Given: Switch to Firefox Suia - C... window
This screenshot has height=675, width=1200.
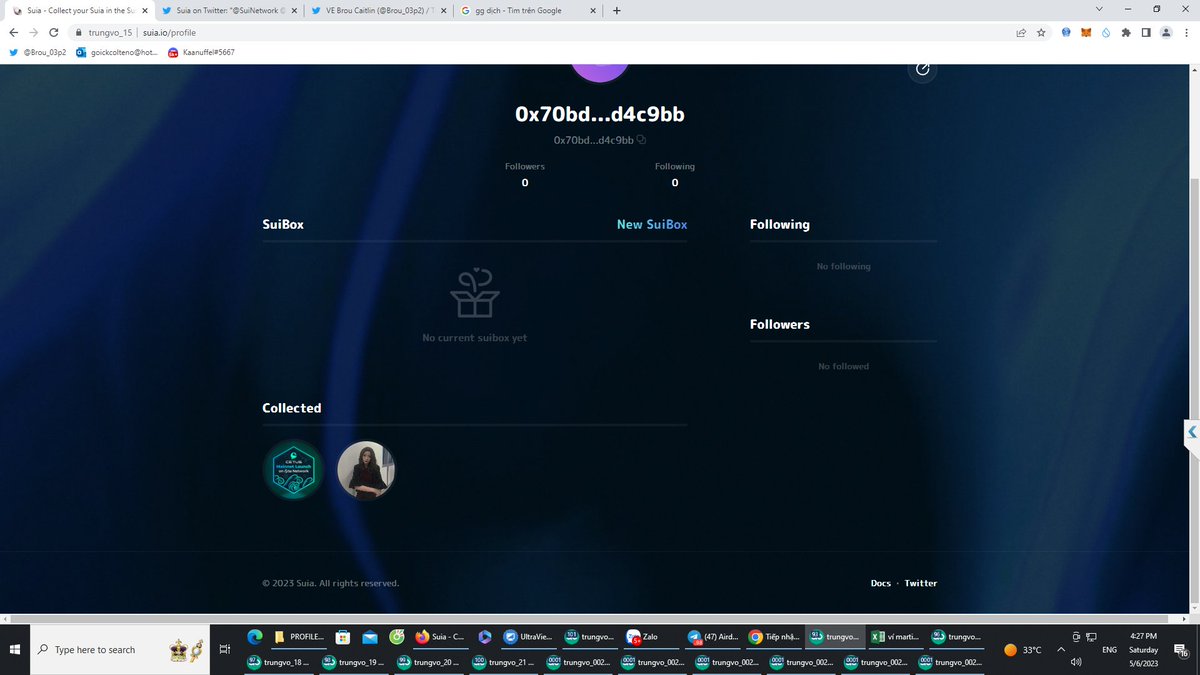Looking at the screenshot, I should point(440,636).
